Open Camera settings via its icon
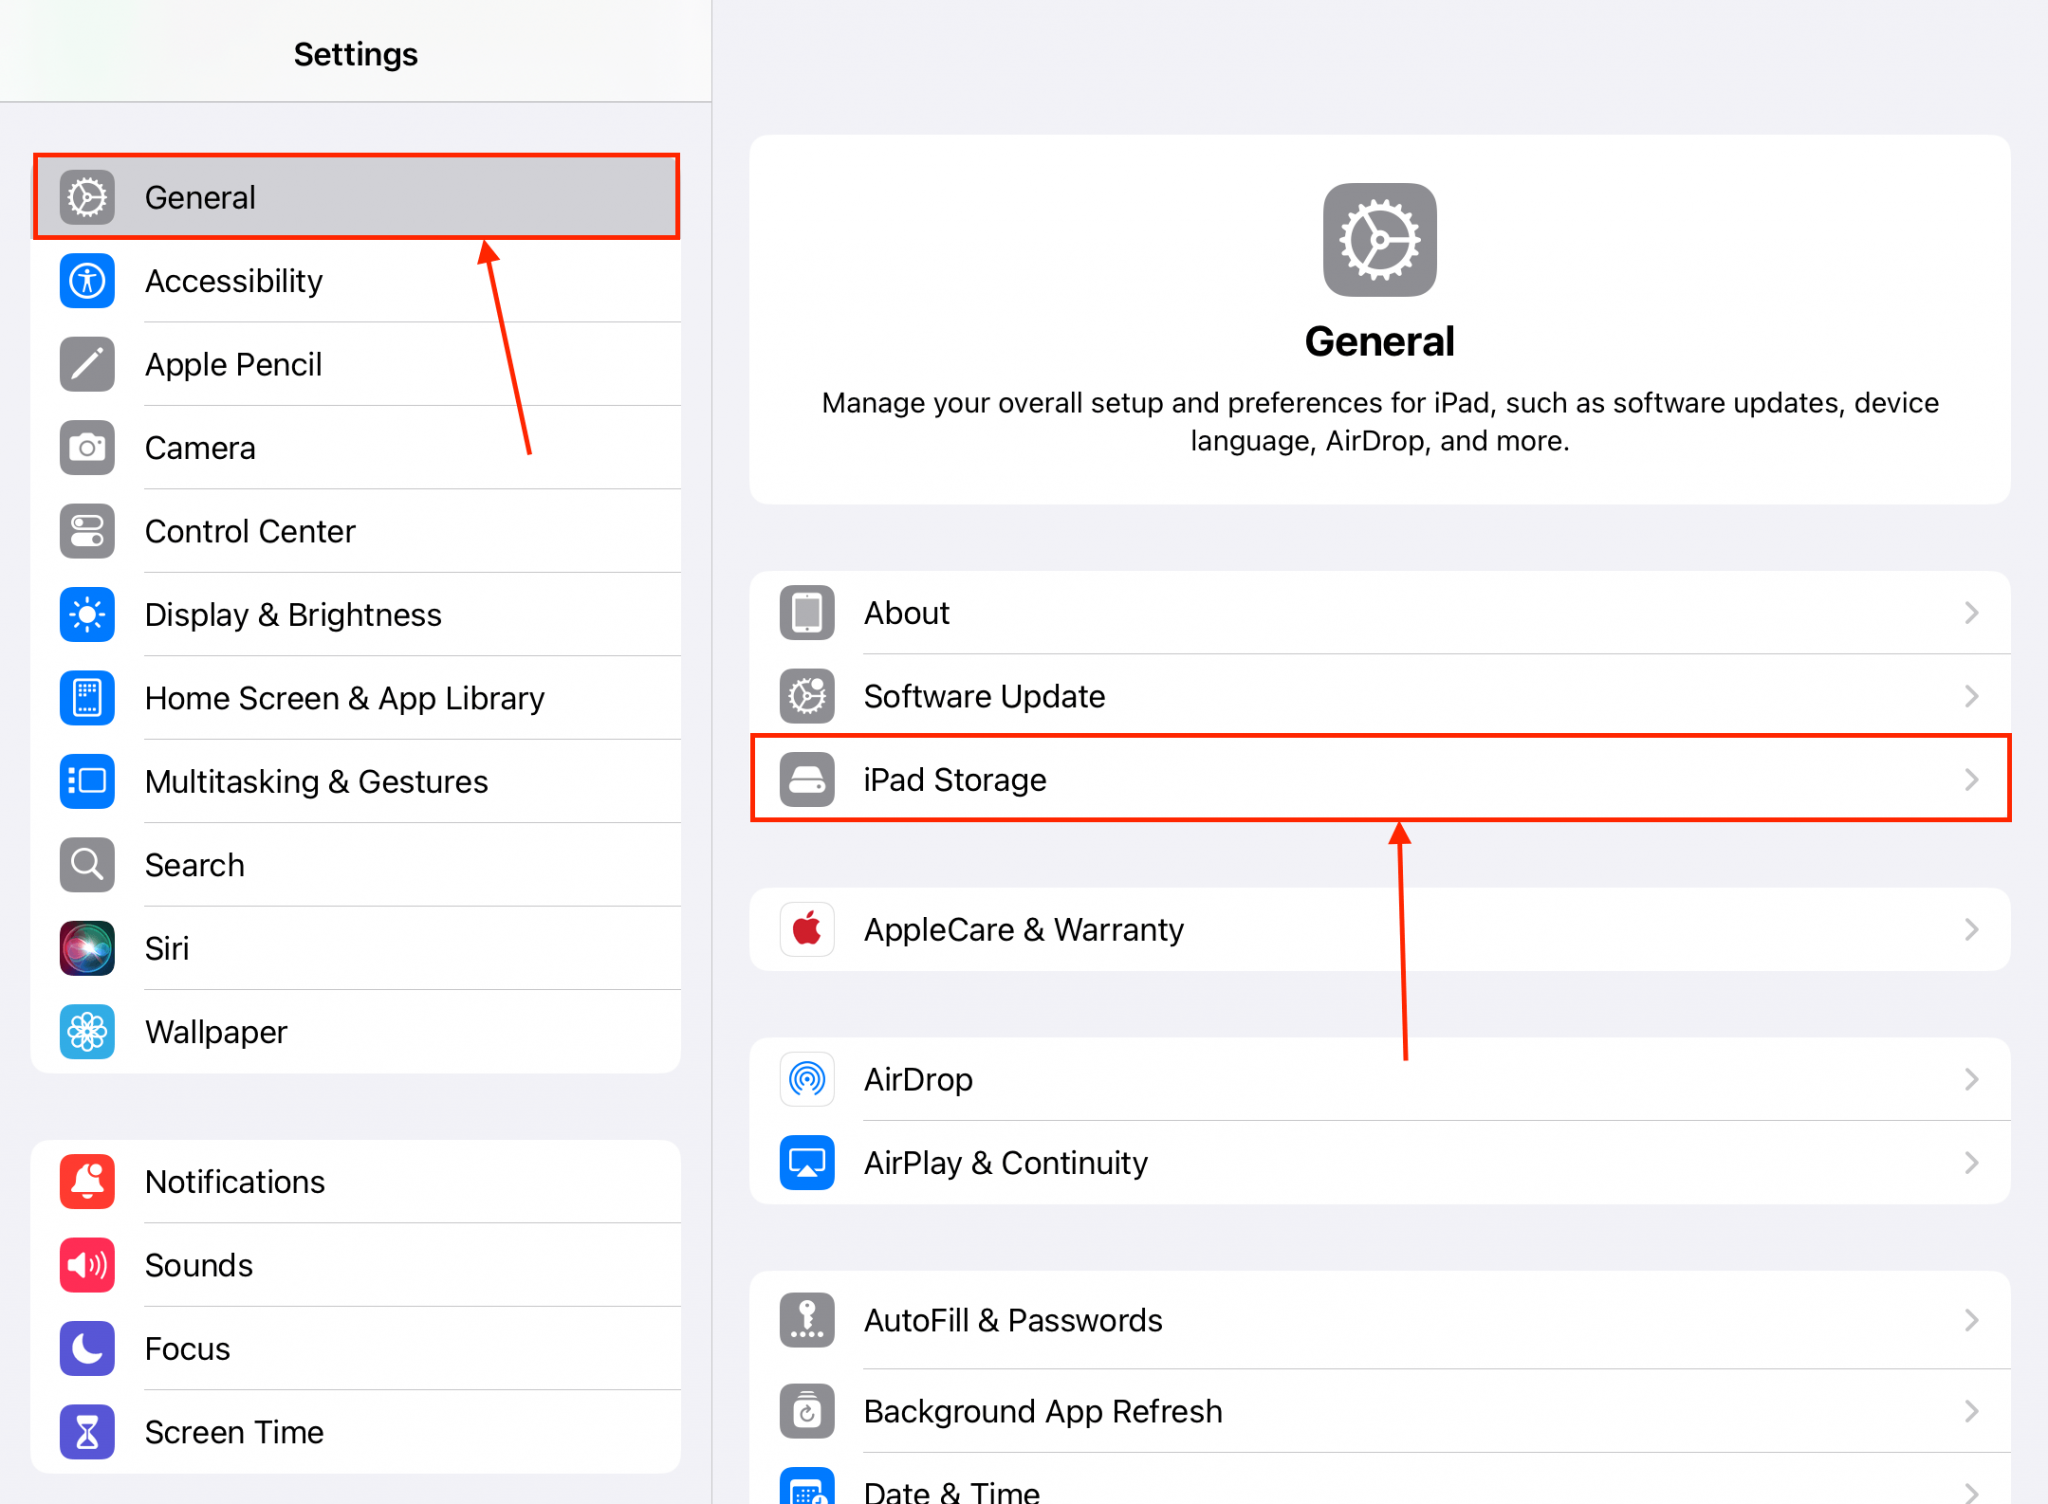The image size is (2048, 1504). coord(86,448)
